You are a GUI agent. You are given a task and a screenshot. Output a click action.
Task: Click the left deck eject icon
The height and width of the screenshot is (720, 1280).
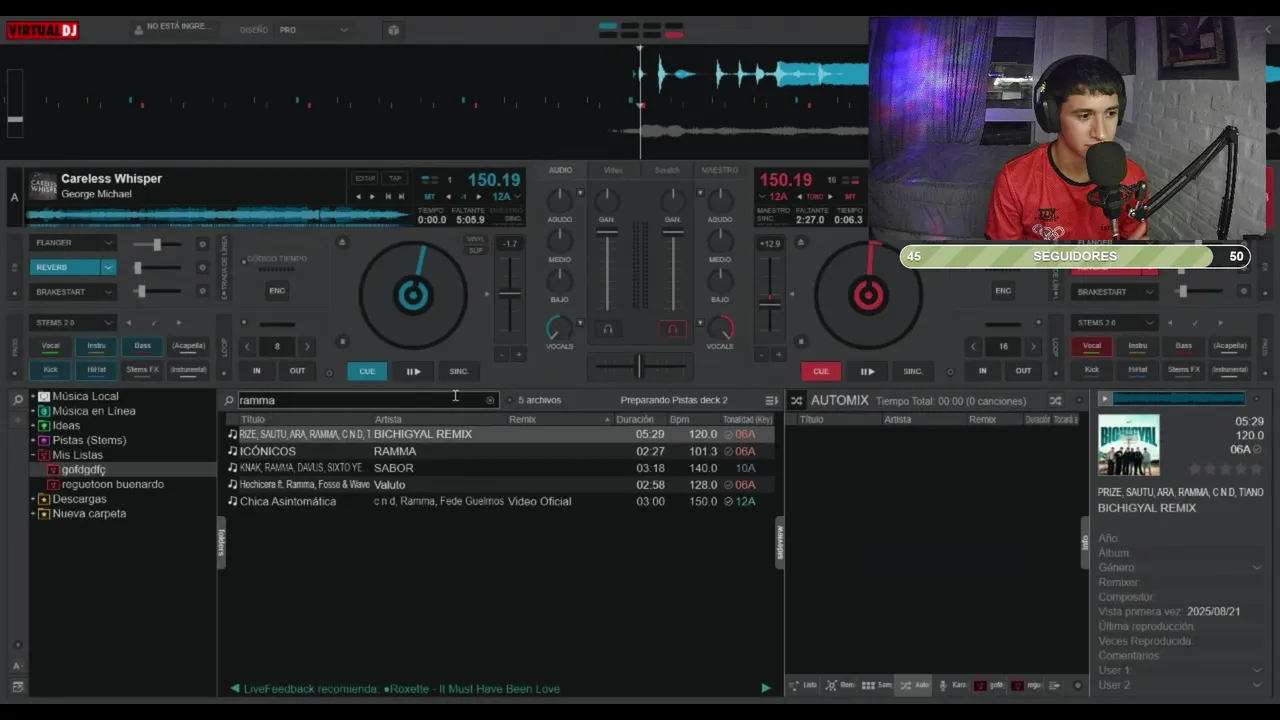pos(342,242)
